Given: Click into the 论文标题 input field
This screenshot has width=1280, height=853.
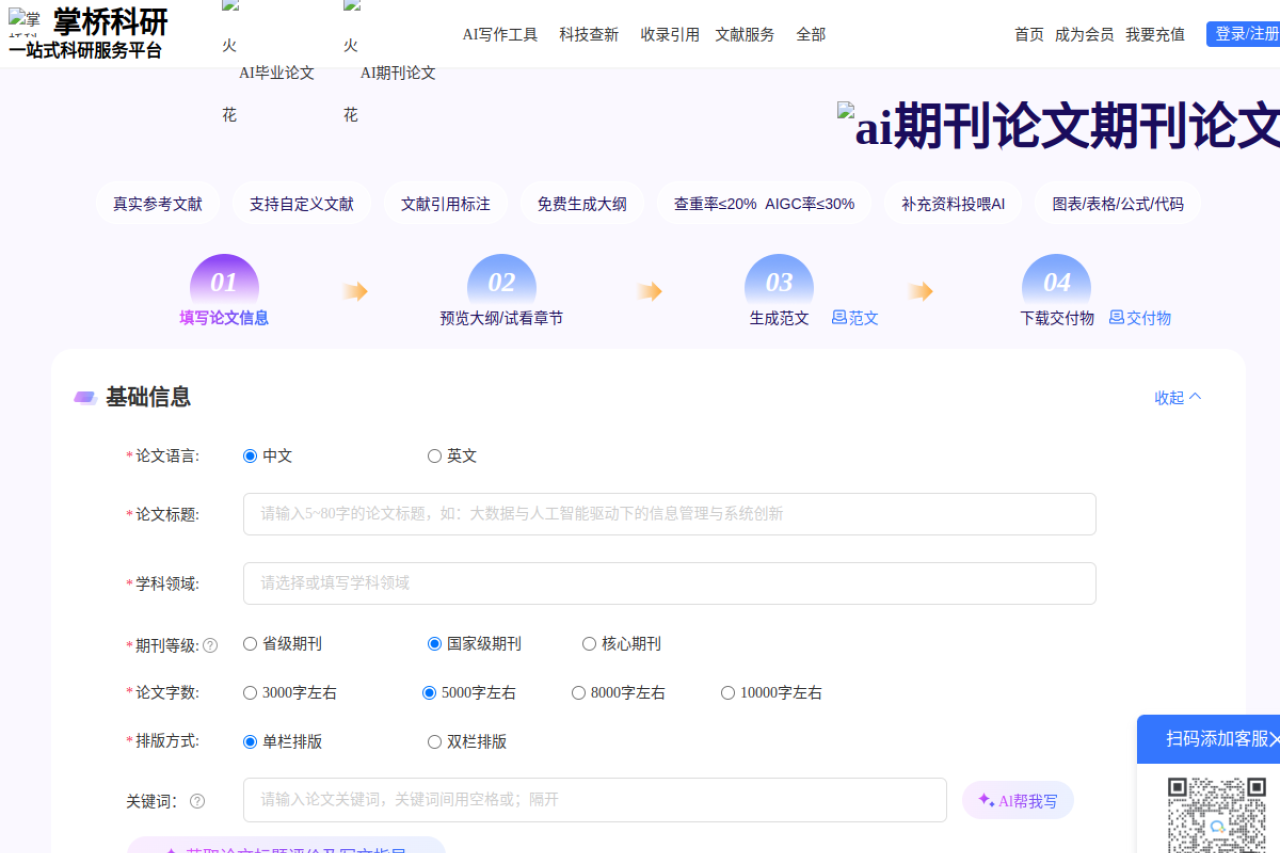Looking at the screenshot, I should [x=669, y=514].
